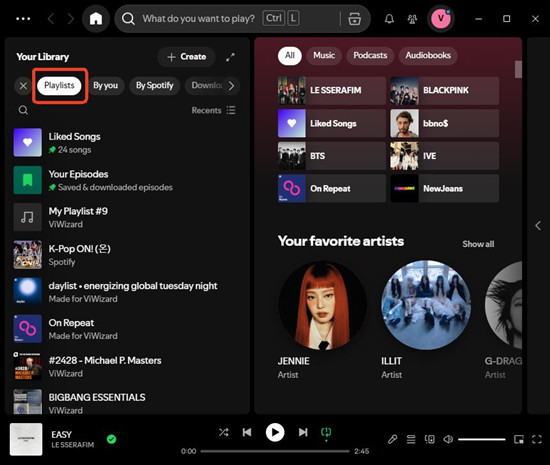Select the Podcasts tab
Viewport: 550px width, 465px height.
pyautogui.click(x=370, y=56)
